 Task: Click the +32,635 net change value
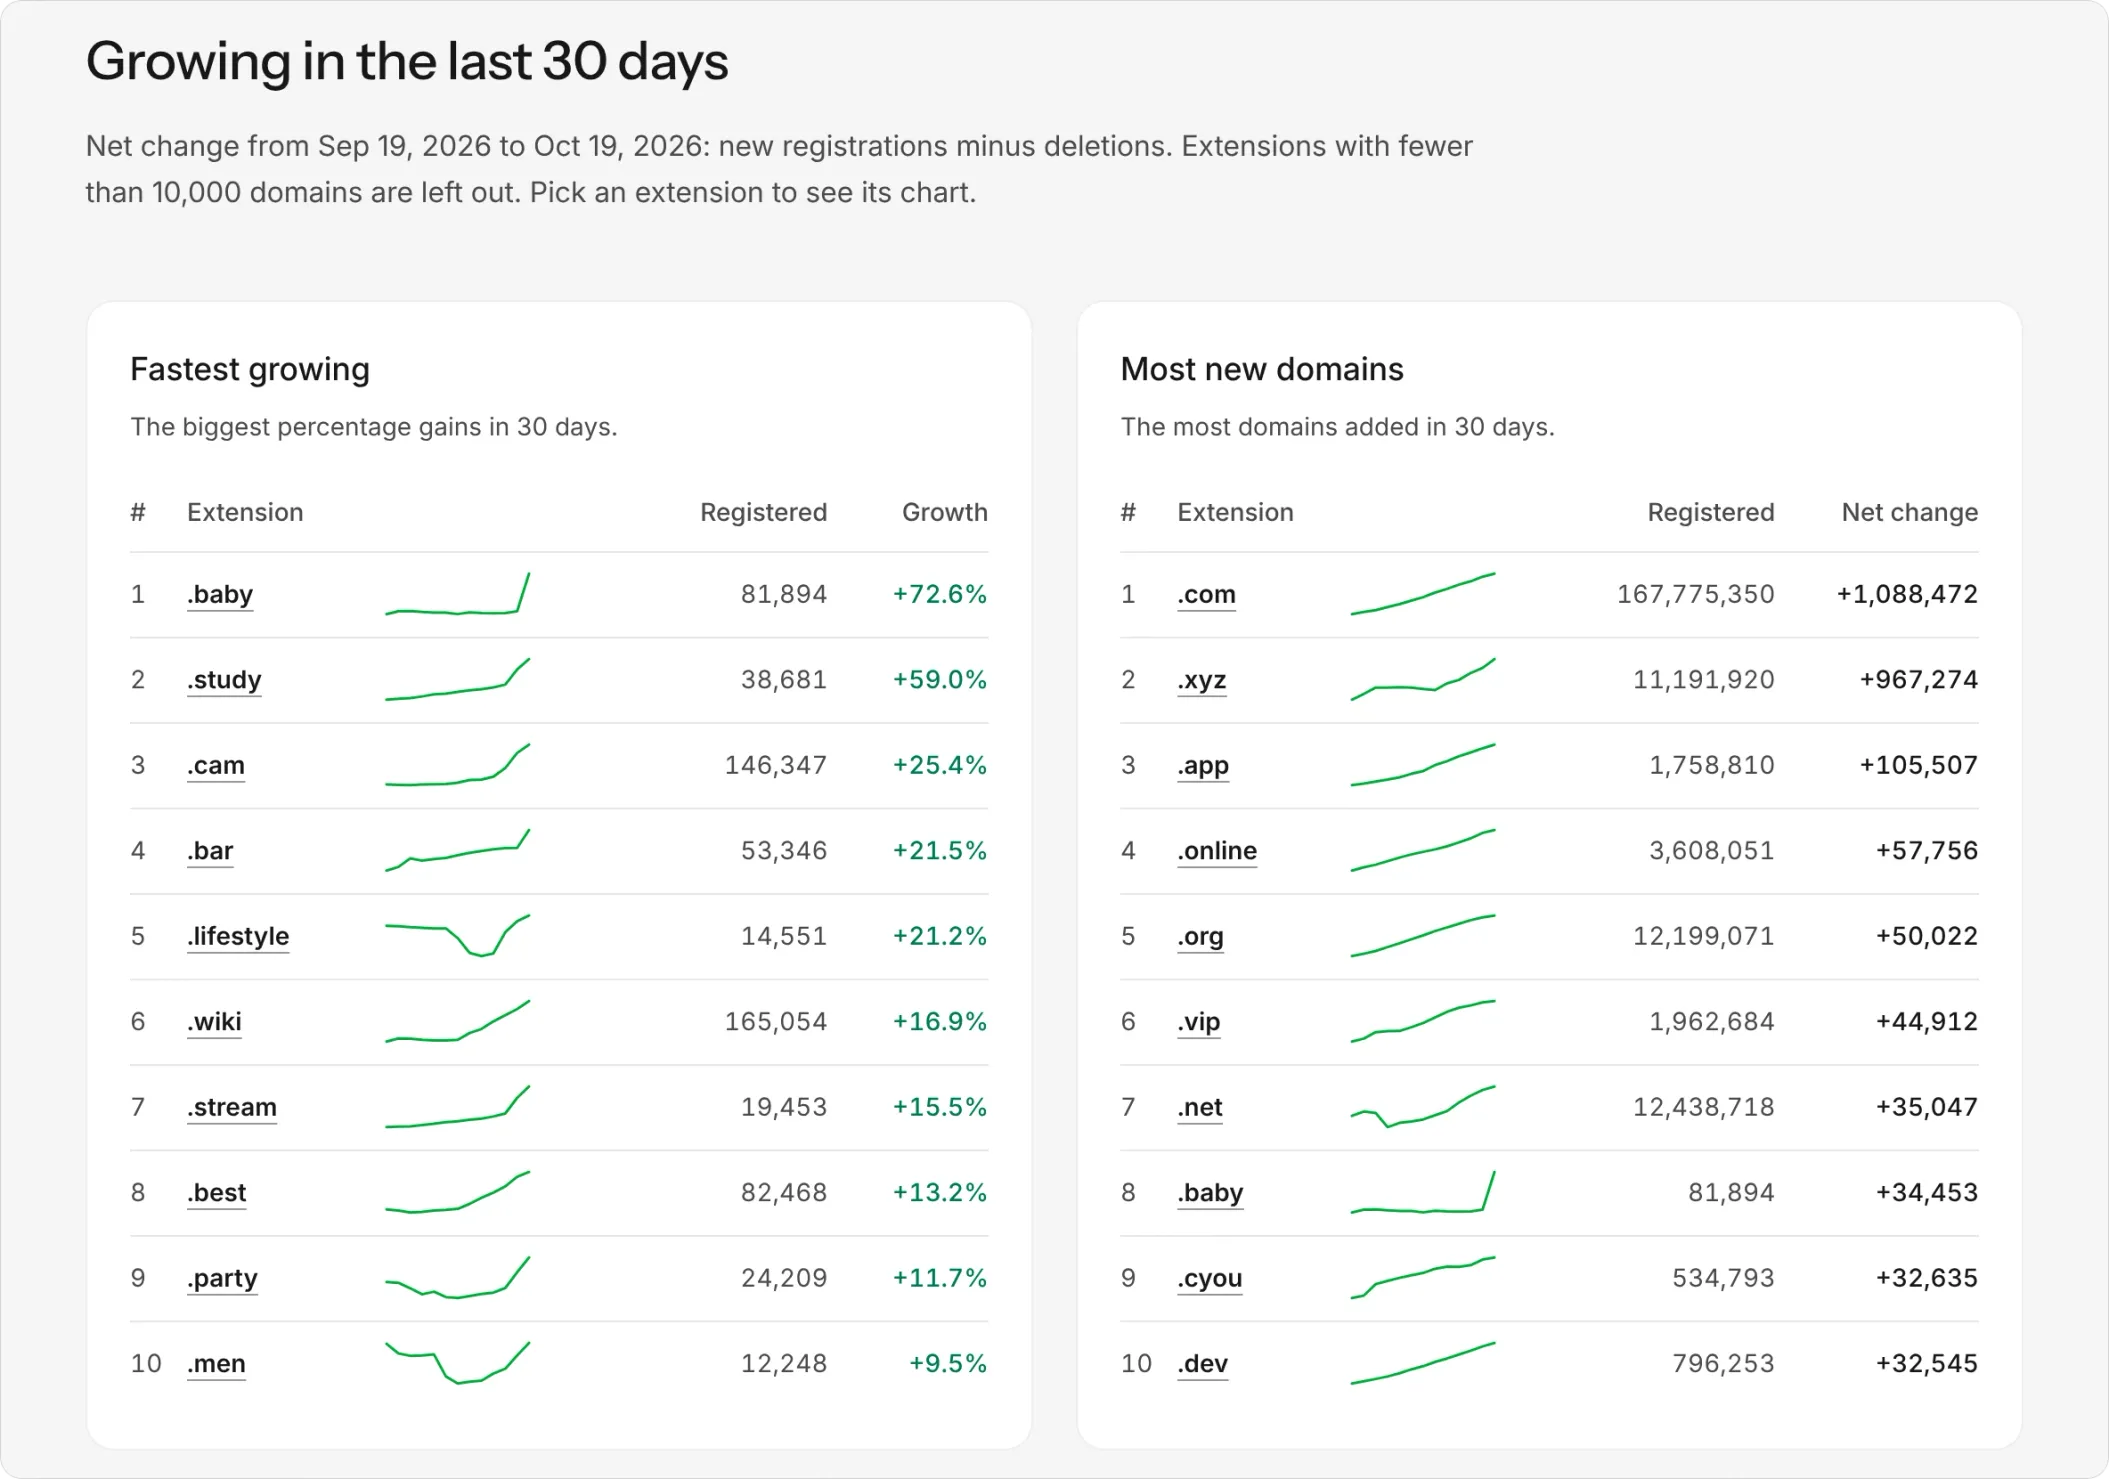(1927, 1279)
